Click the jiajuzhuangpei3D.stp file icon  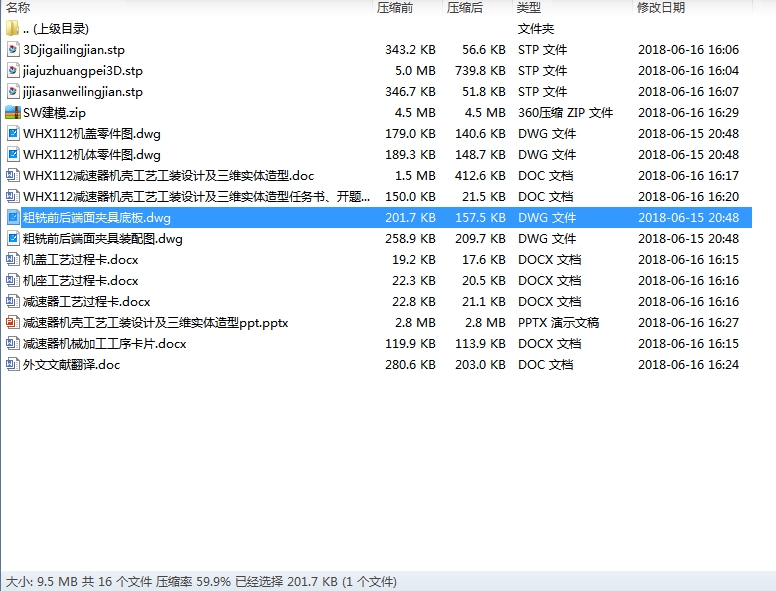(13, 70)
